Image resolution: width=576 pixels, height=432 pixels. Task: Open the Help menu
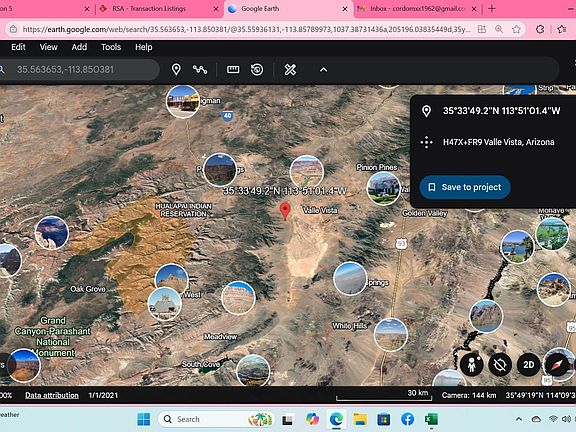pos(144,47)
